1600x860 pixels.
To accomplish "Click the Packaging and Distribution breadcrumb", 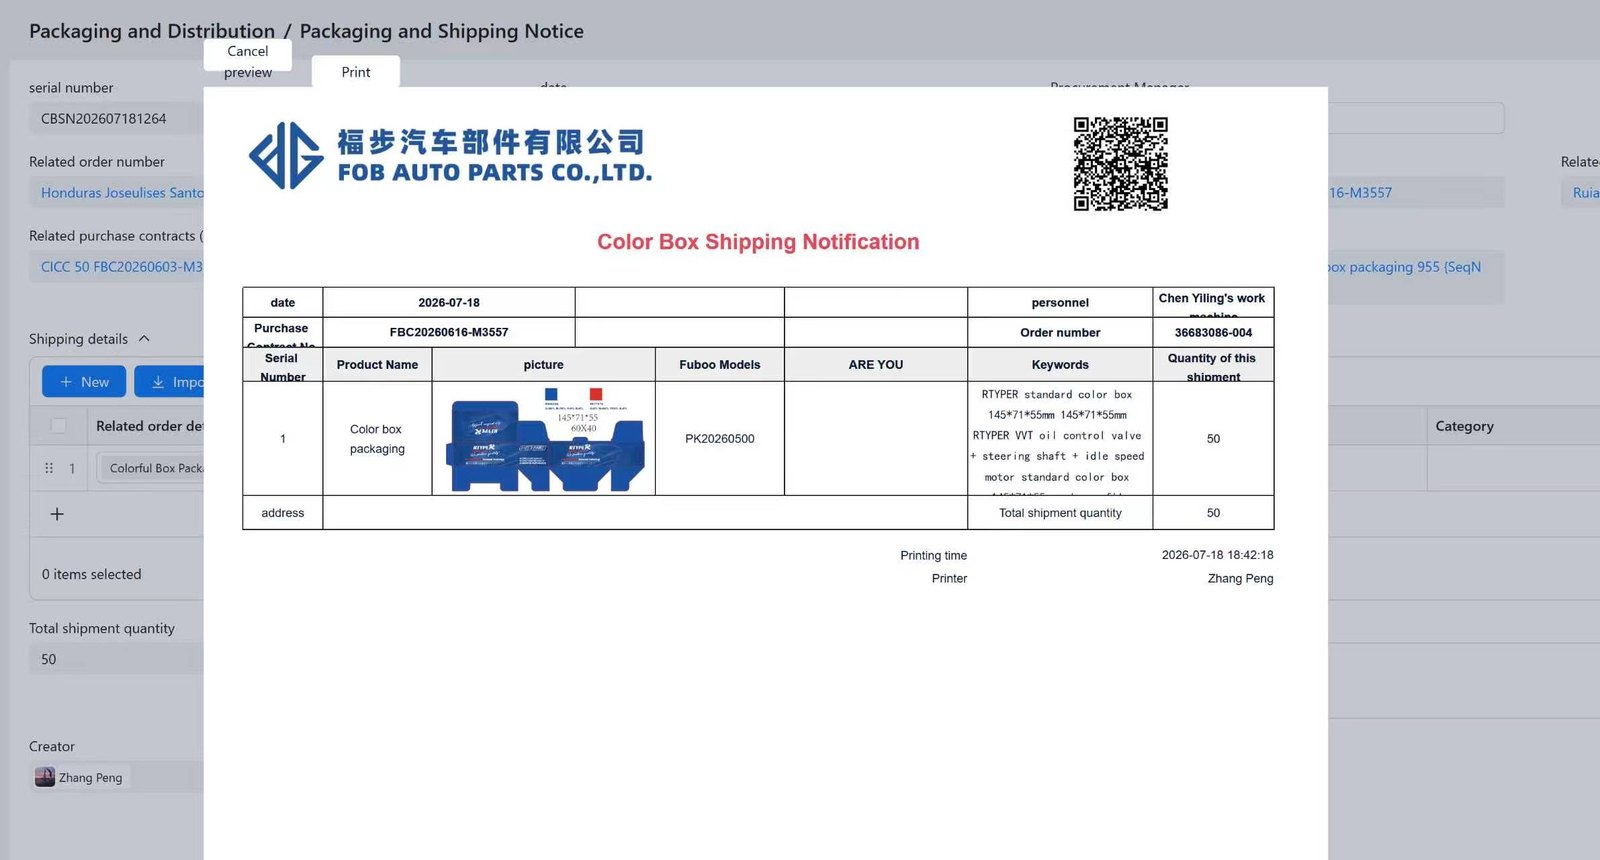I will click(x=152, y=31).
